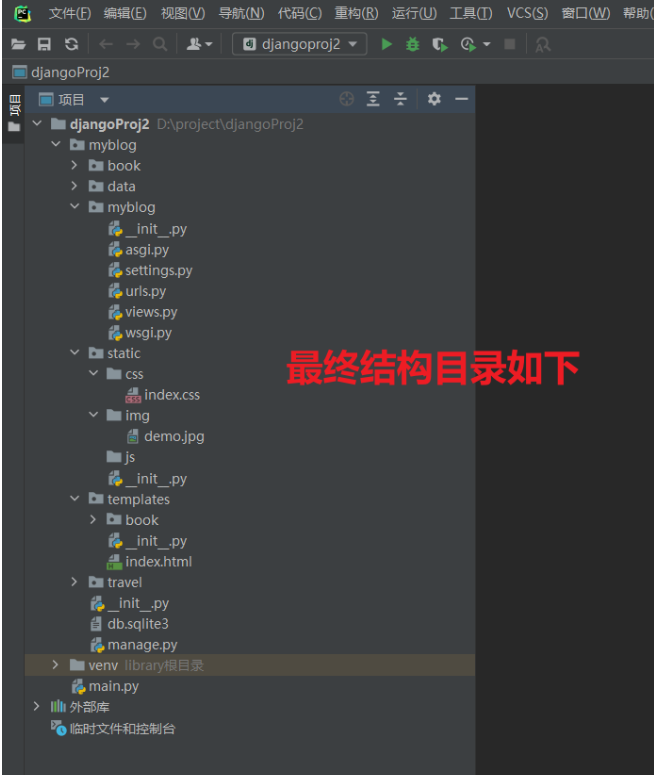Collapse the templates folder
This screenshot has height=775, width=654.
point(75,498)
